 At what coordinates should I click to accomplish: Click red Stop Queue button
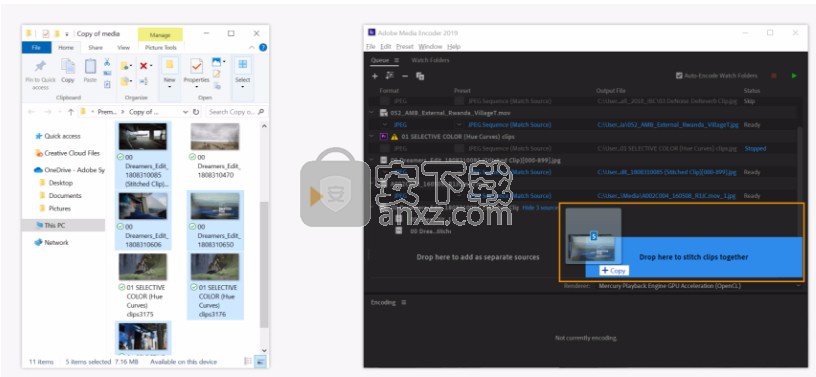click(774, 76)
